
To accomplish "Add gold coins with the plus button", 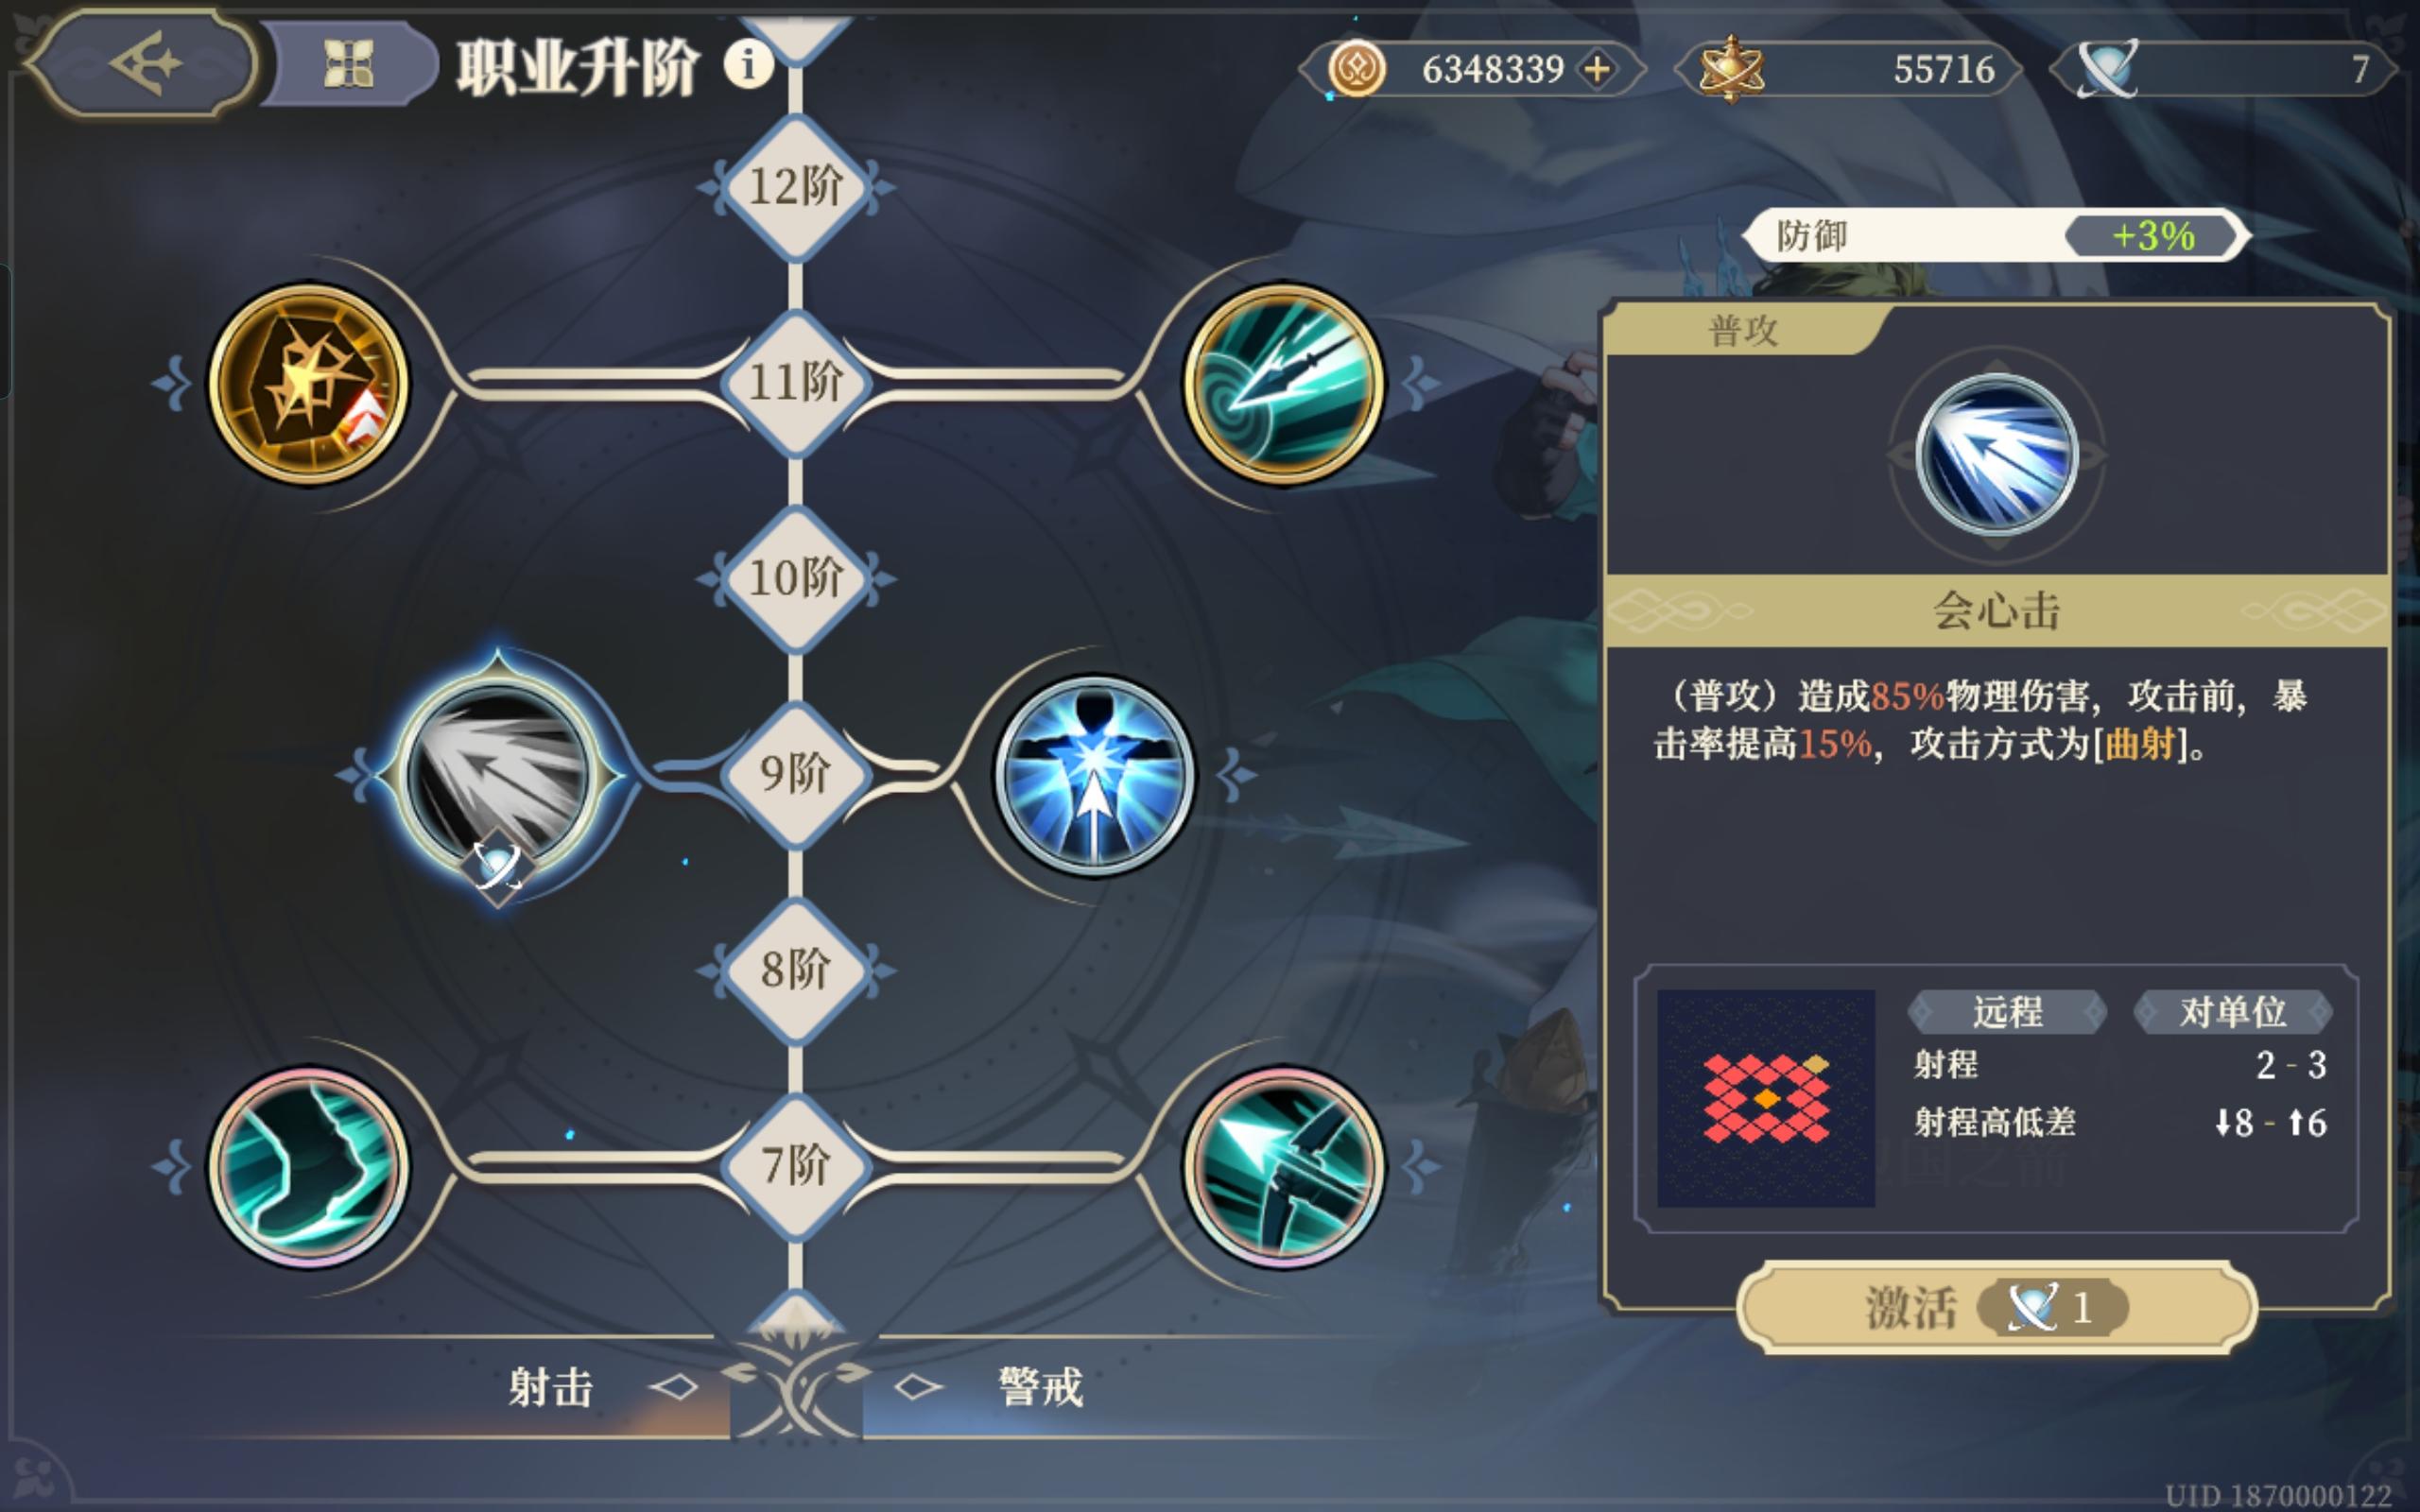I will [1598, 69].
